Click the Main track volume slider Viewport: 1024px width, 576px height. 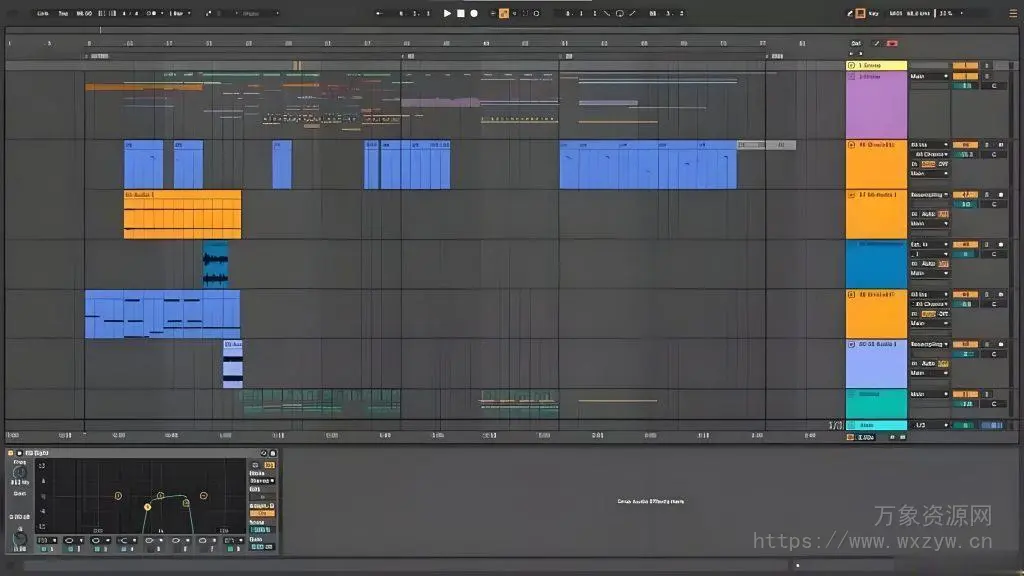click(963, 424)
